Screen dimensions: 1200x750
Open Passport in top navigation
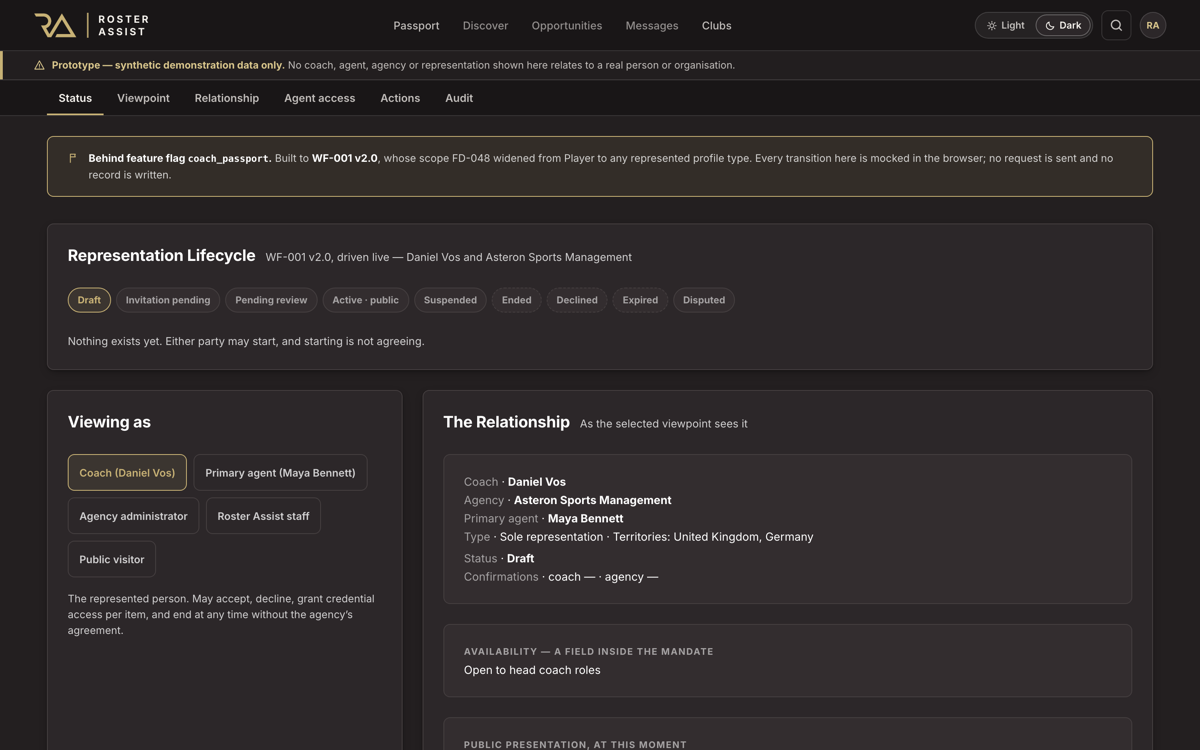point(416,25)
